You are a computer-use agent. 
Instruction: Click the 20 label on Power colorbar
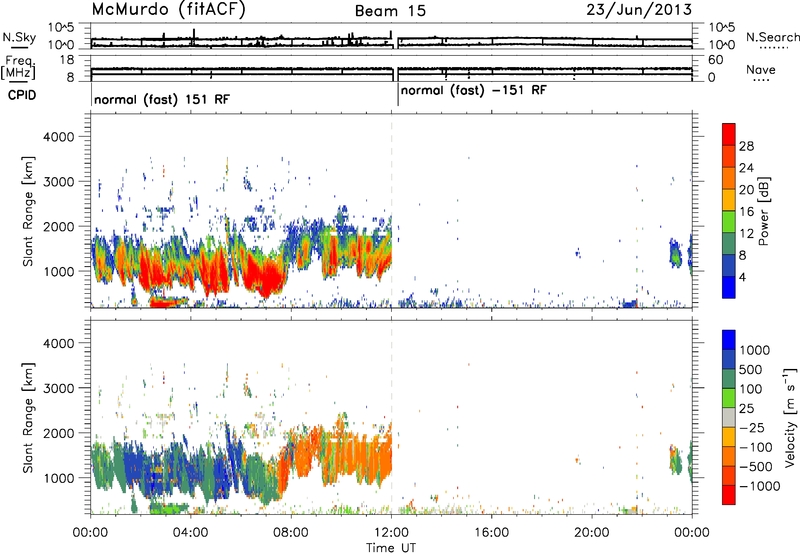click(x=746, y=190)
